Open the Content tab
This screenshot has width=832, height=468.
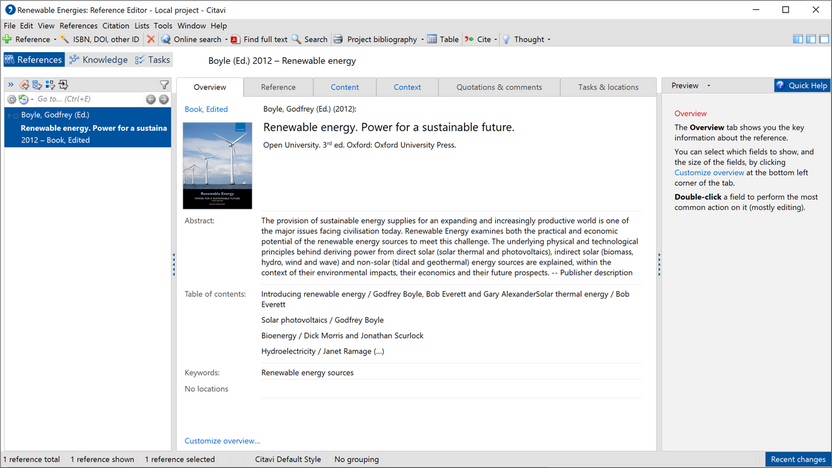(x=345, y=87)
